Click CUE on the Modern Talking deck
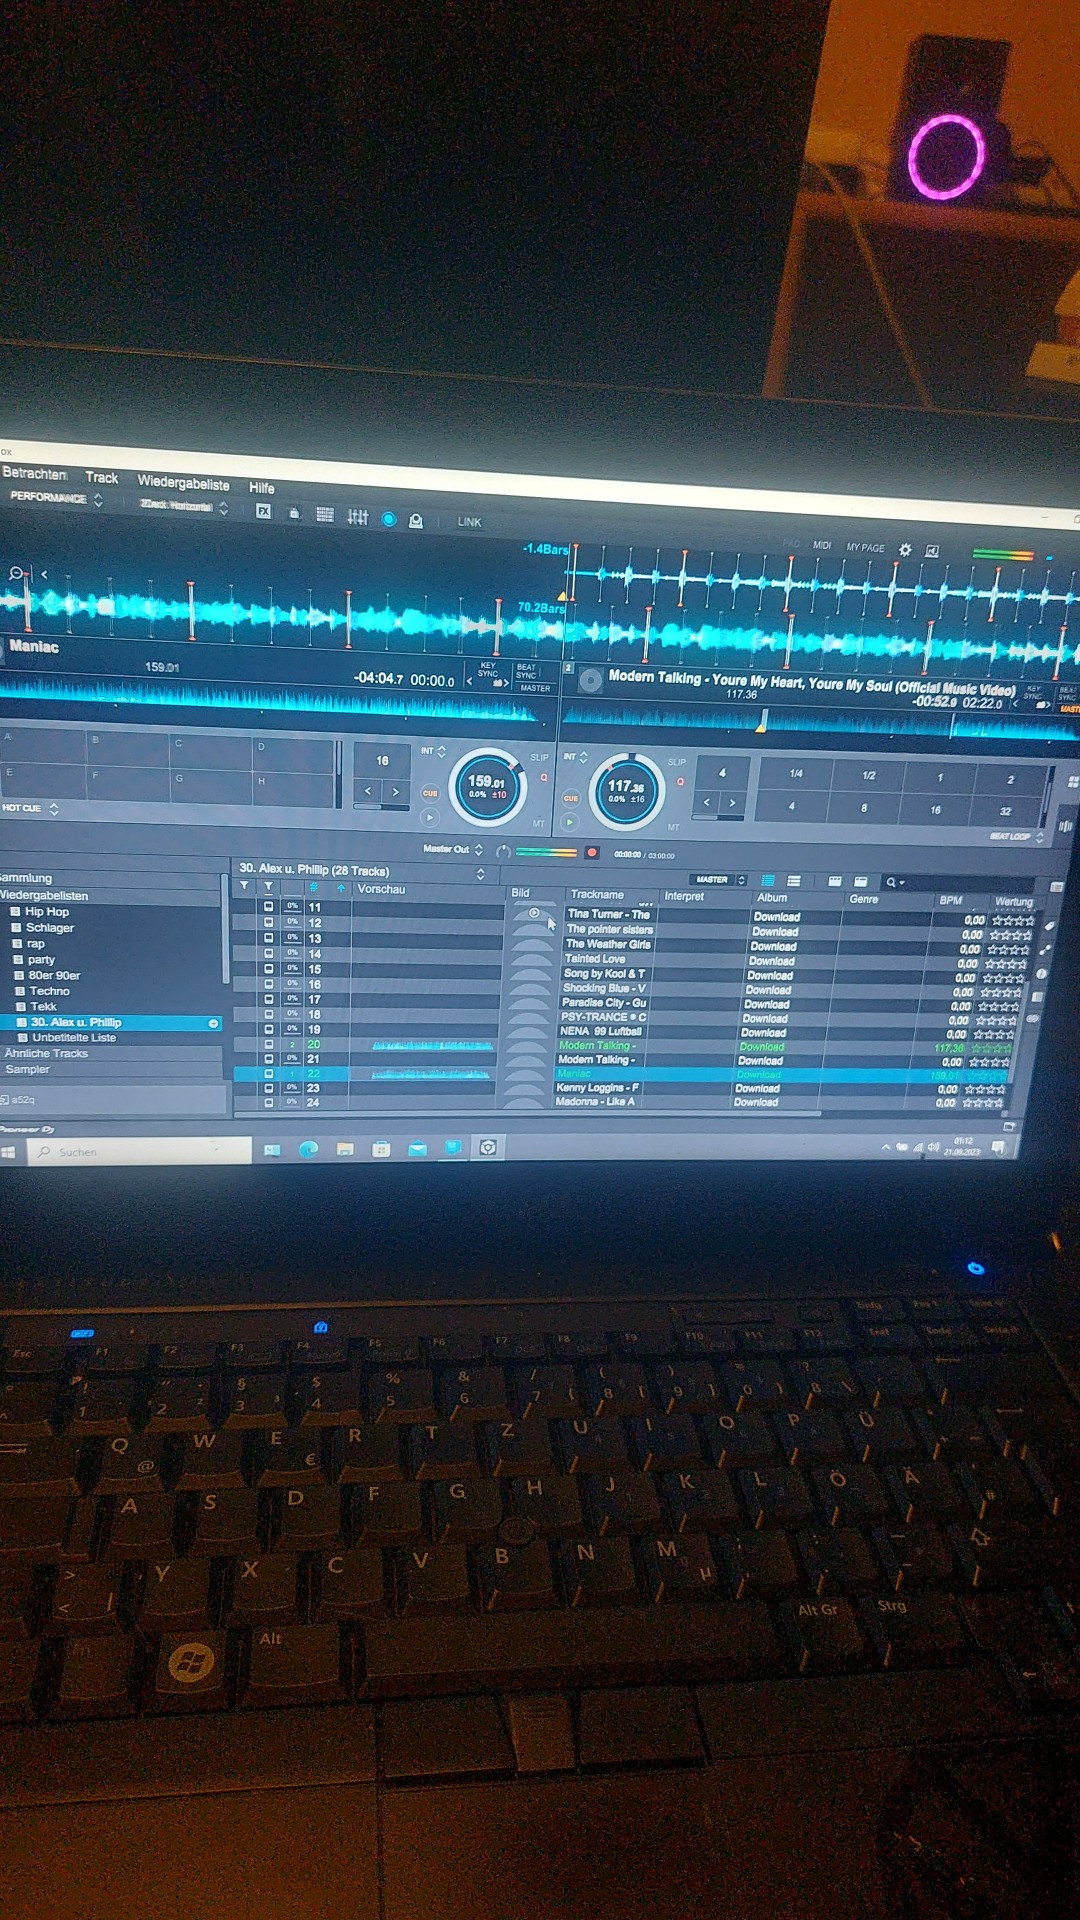 pos(571,798)
